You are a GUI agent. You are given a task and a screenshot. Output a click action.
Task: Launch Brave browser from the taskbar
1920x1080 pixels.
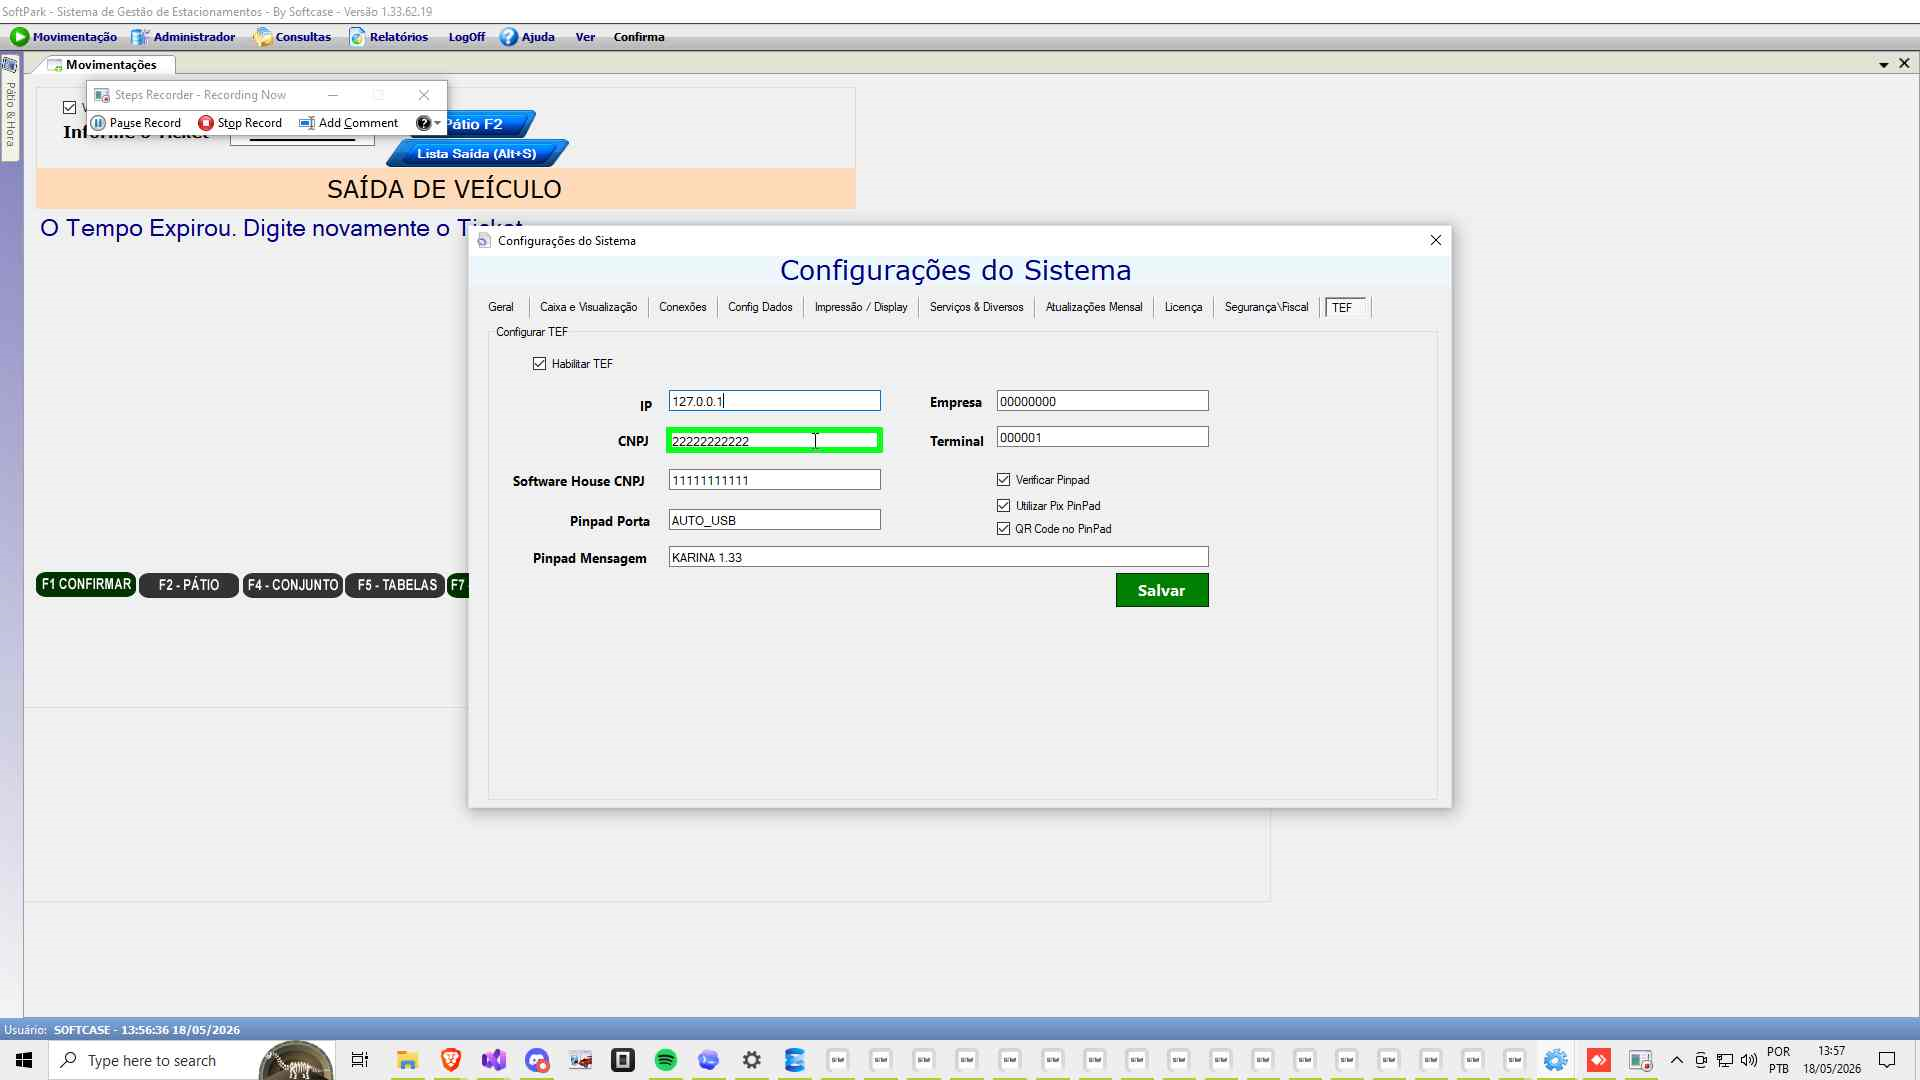[x=451, y=1060]
